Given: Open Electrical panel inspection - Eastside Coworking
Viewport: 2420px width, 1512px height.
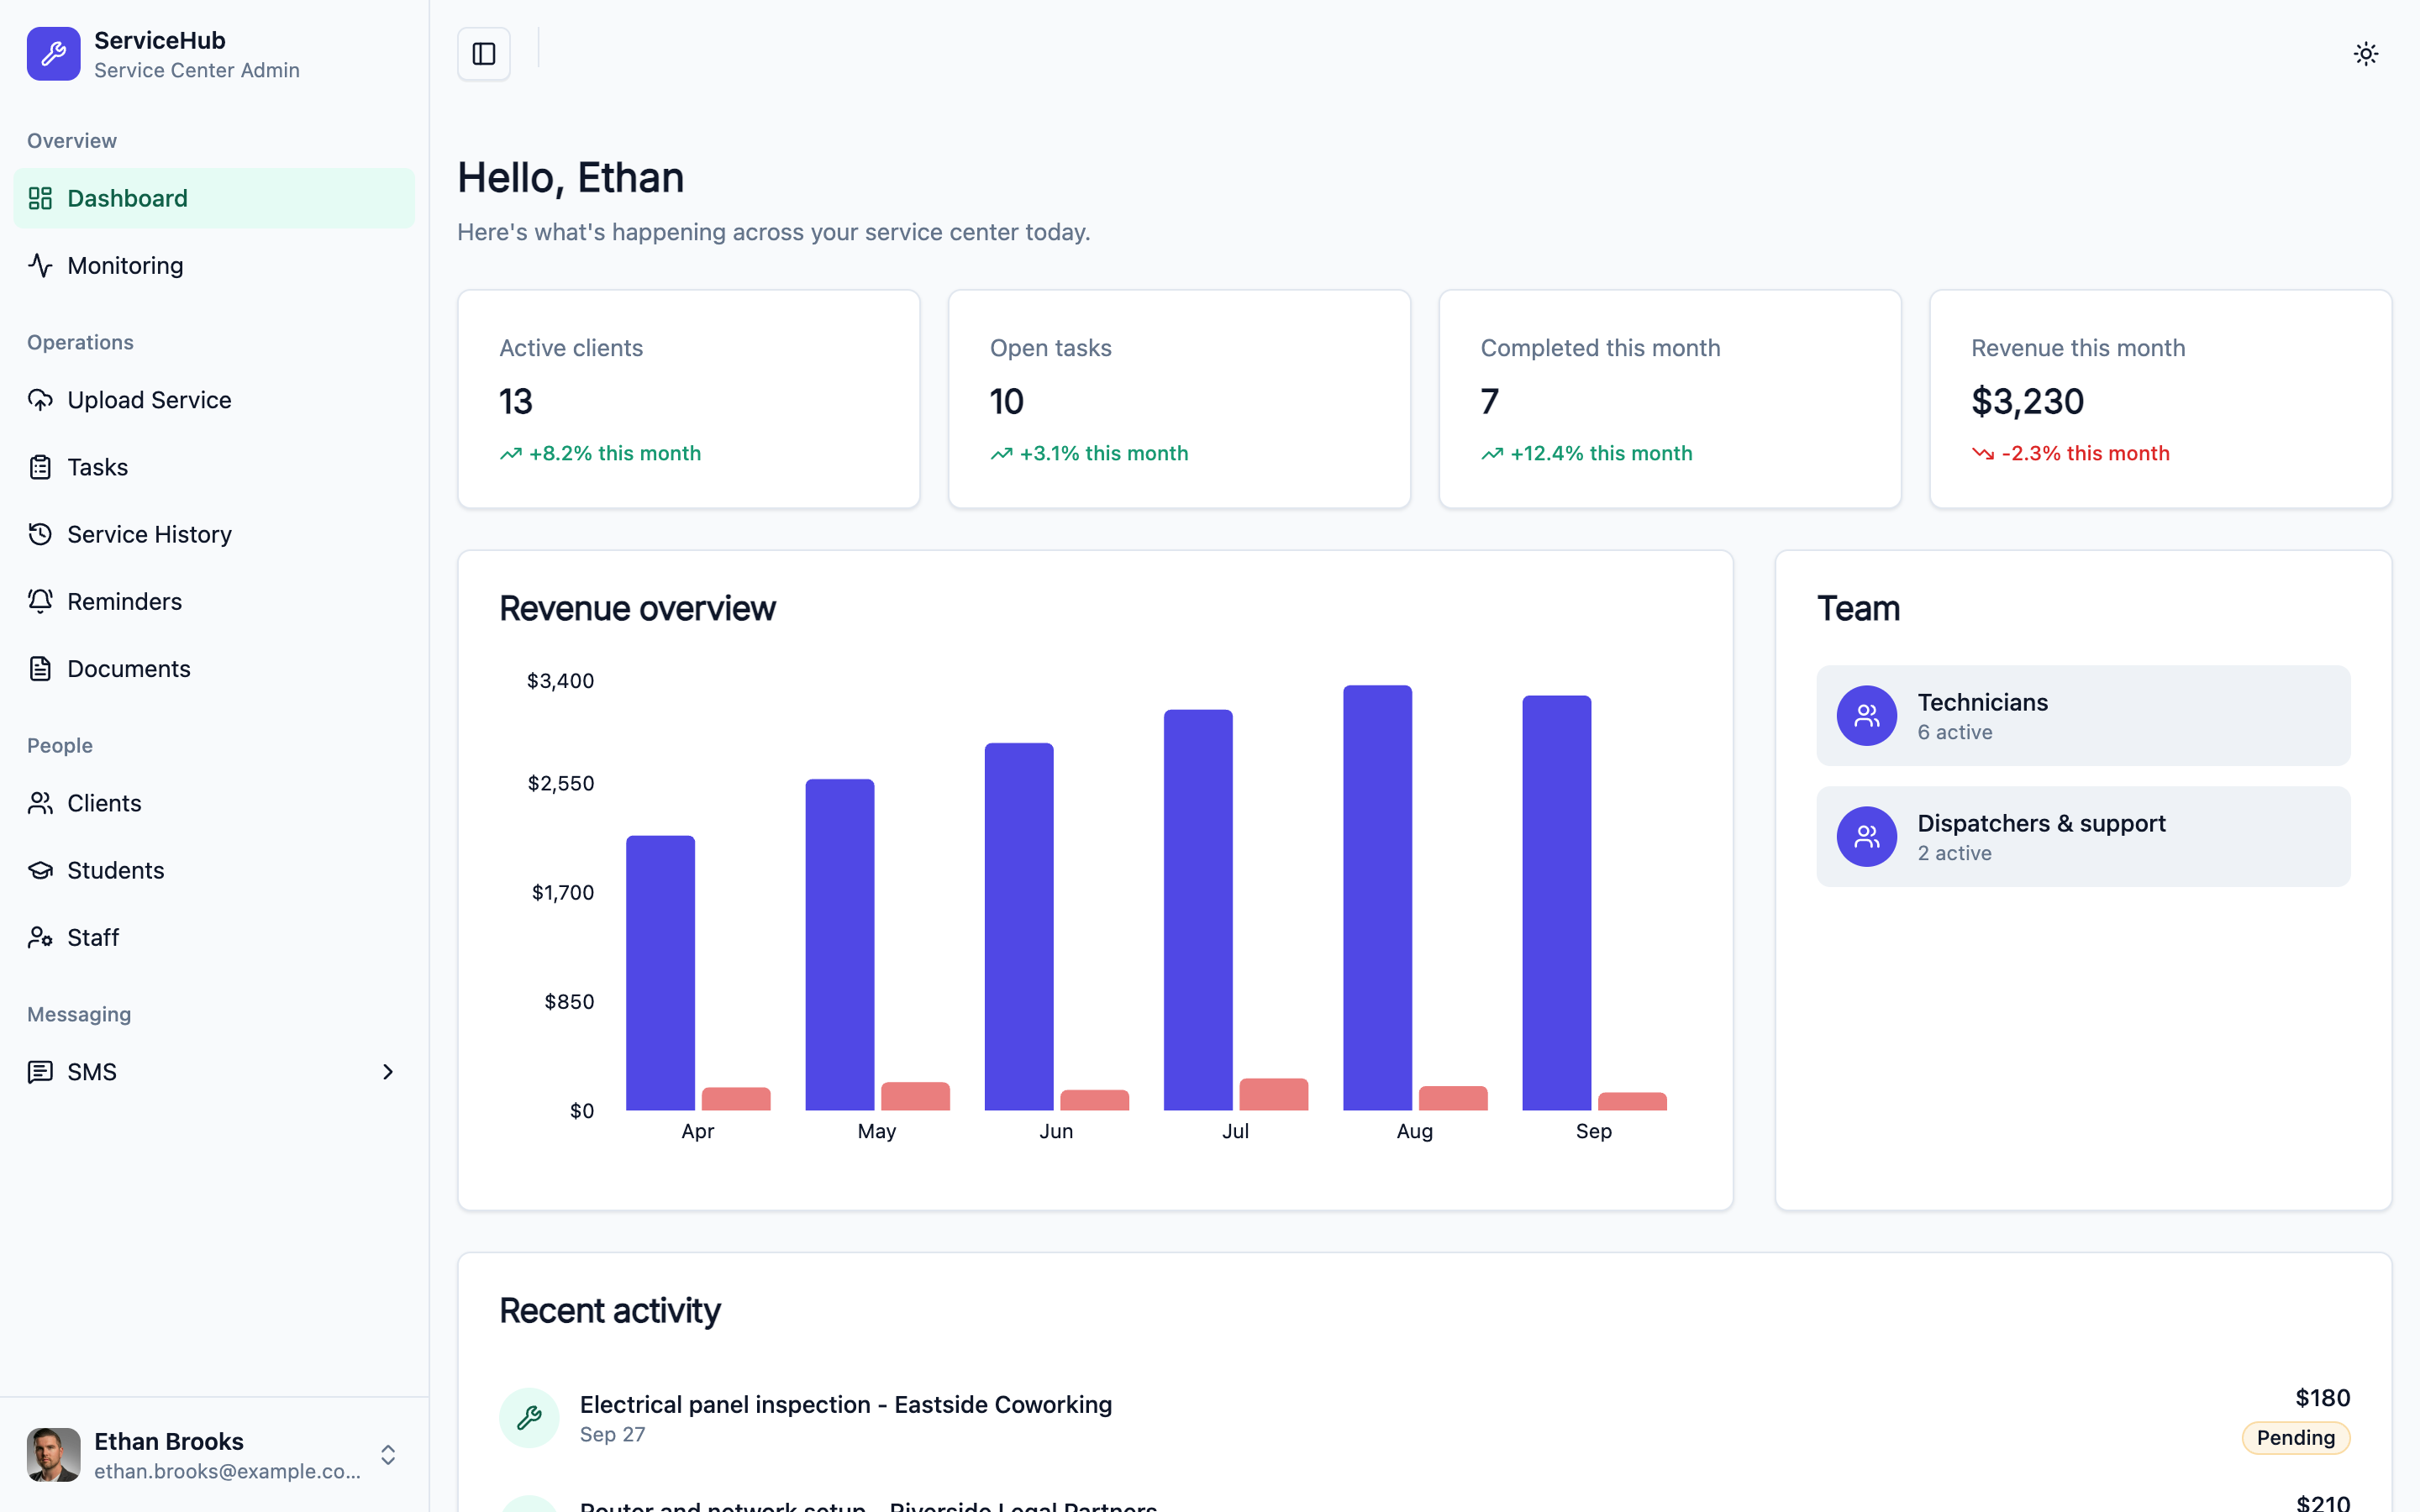Looking at the screenshot, I should pos(846,1405).
